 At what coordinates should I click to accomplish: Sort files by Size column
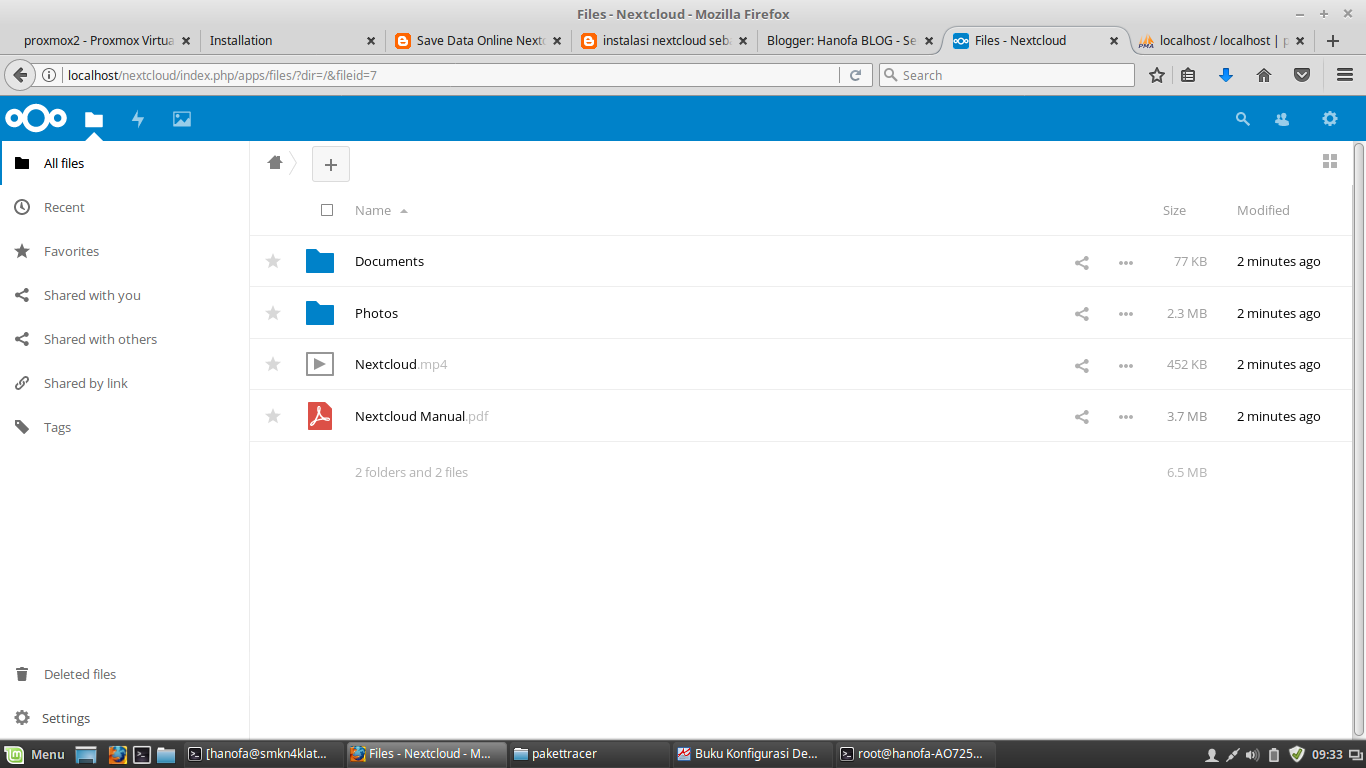(1174, 210)
